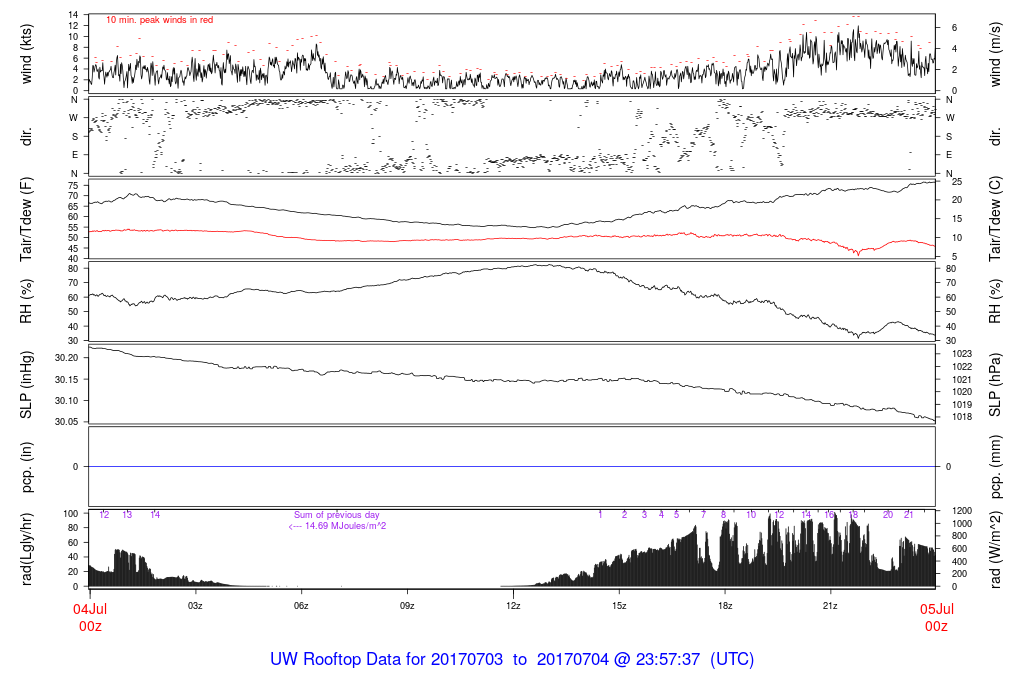Select the 05Jul 00z end date label

(936, 618)
